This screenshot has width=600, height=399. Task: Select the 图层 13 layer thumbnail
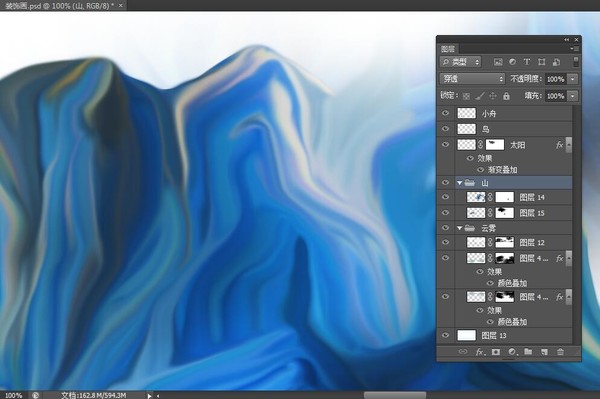coord(466,335)
